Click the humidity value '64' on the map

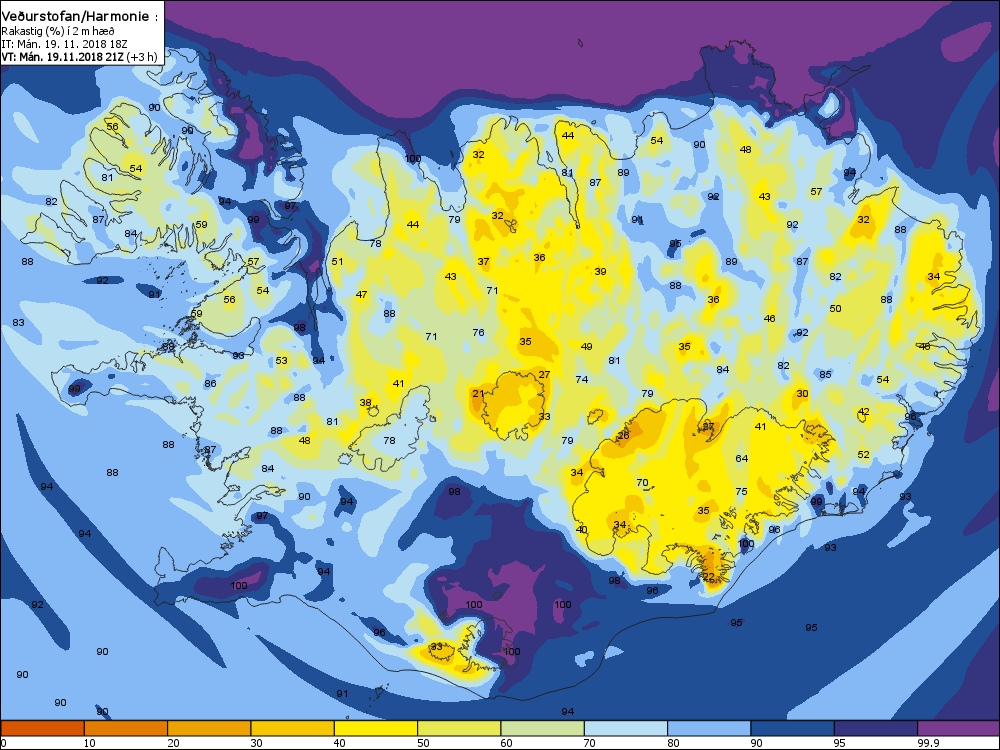(742, 458)
